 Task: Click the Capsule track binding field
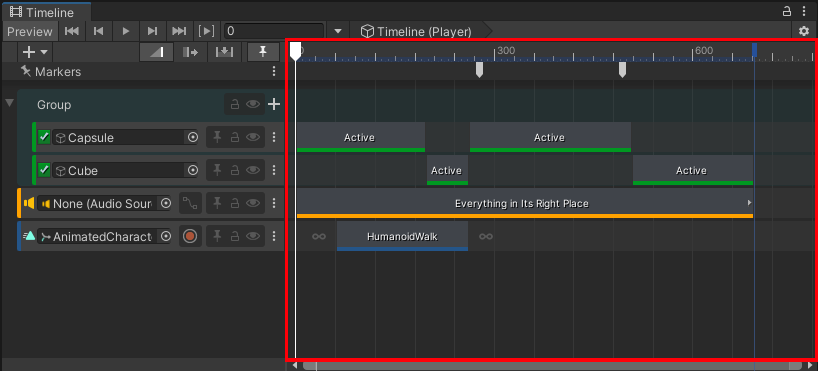125,138
